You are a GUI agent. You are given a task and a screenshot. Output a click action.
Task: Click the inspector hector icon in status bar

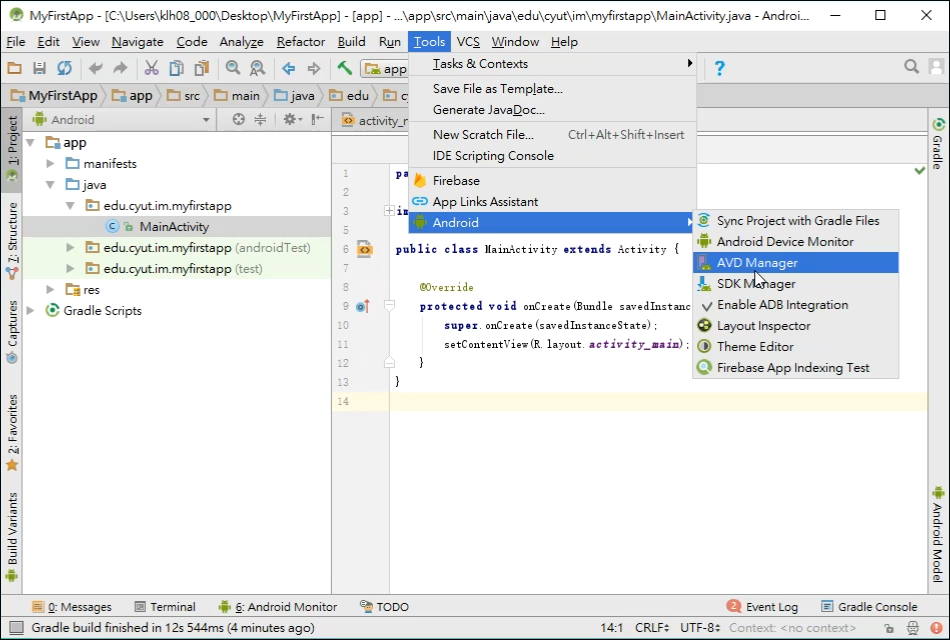(912, 628)
